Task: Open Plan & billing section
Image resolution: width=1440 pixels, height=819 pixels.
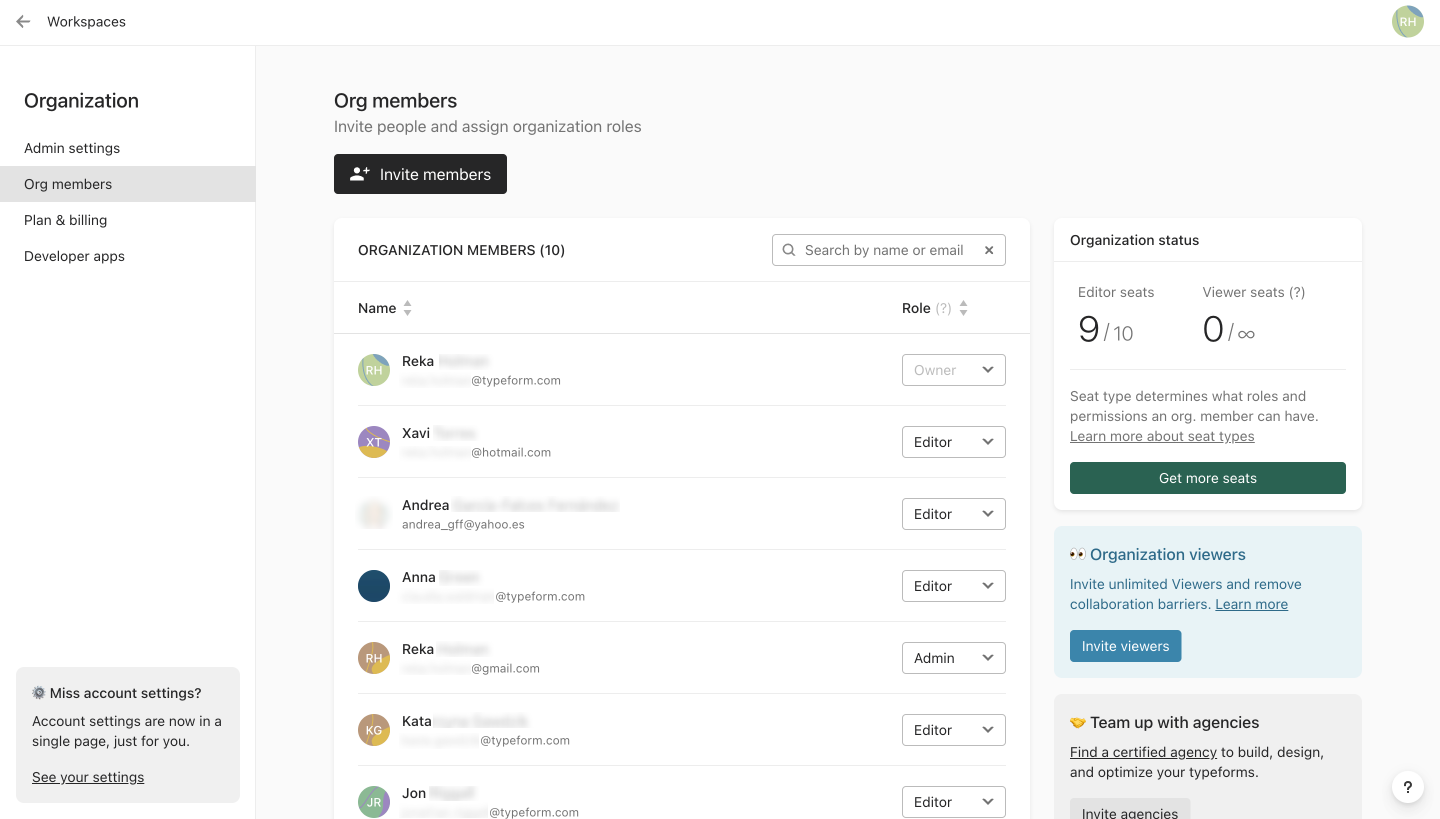Action: tap(65, 220)
